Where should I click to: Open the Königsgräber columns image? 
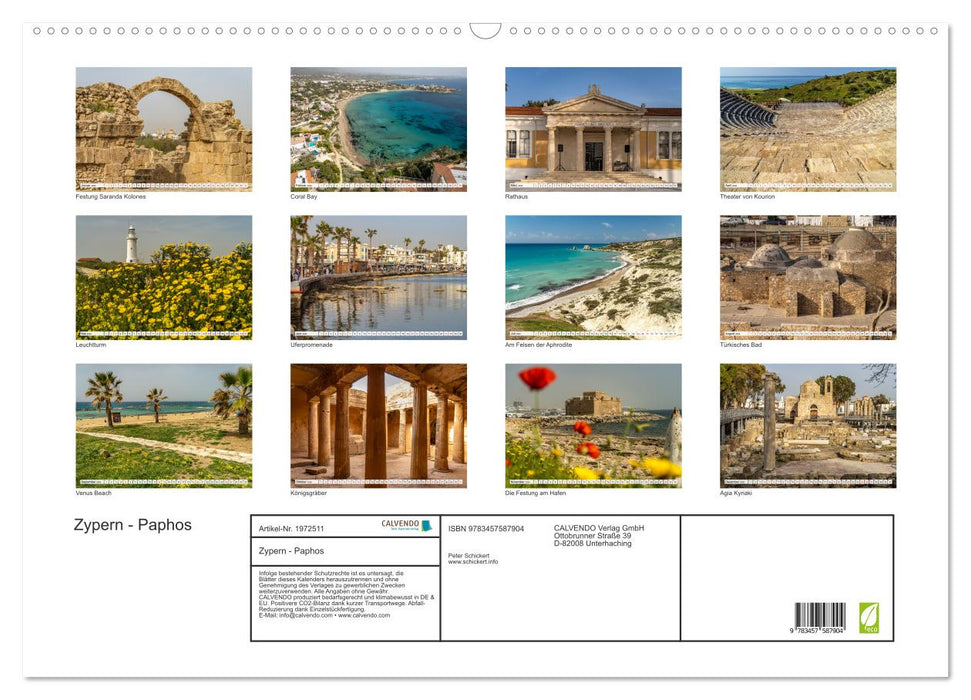(378, 425)
